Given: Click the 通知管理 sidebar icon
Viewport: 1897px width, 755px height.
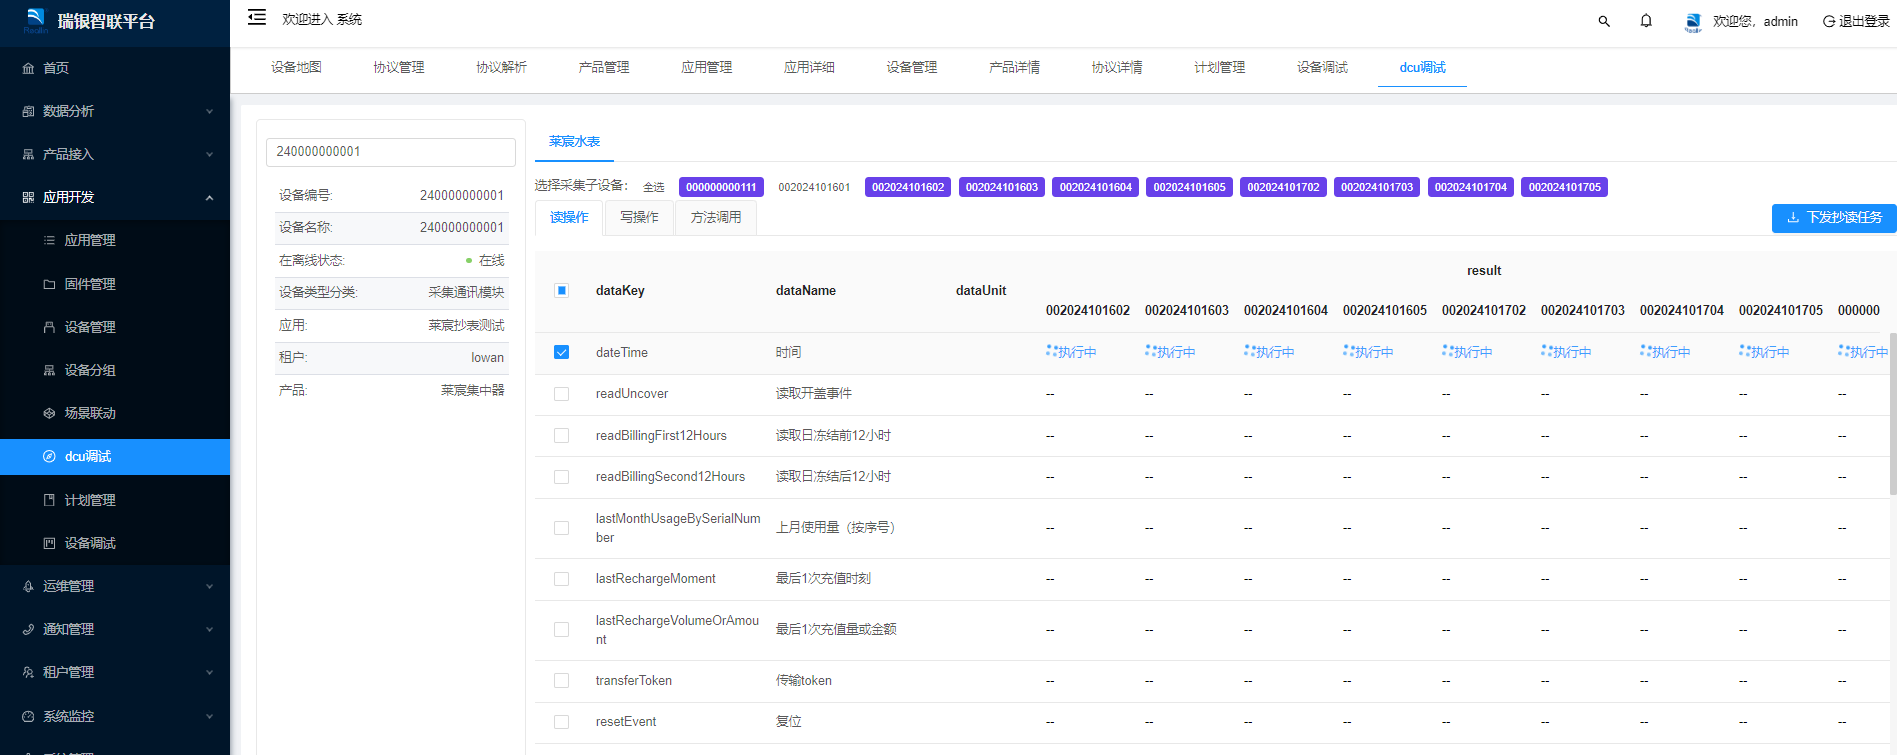Looking at the screenshot, I should [28, 629].
